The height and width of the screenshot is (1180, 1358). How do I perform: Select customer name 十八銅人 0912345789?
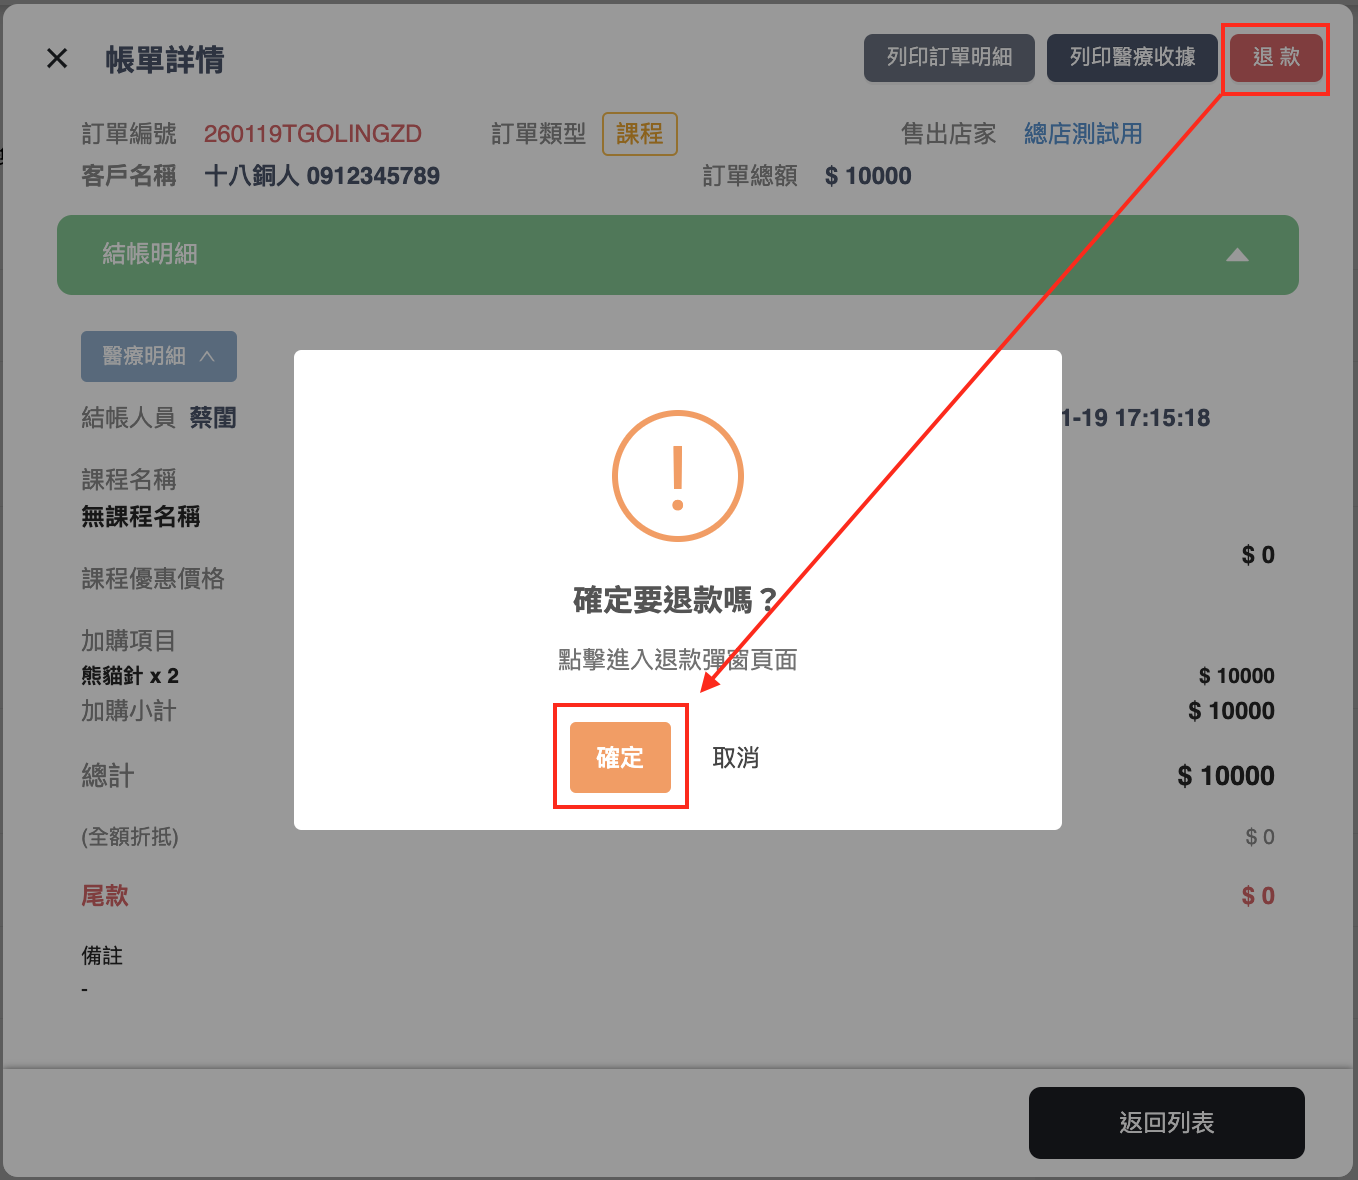321,176
